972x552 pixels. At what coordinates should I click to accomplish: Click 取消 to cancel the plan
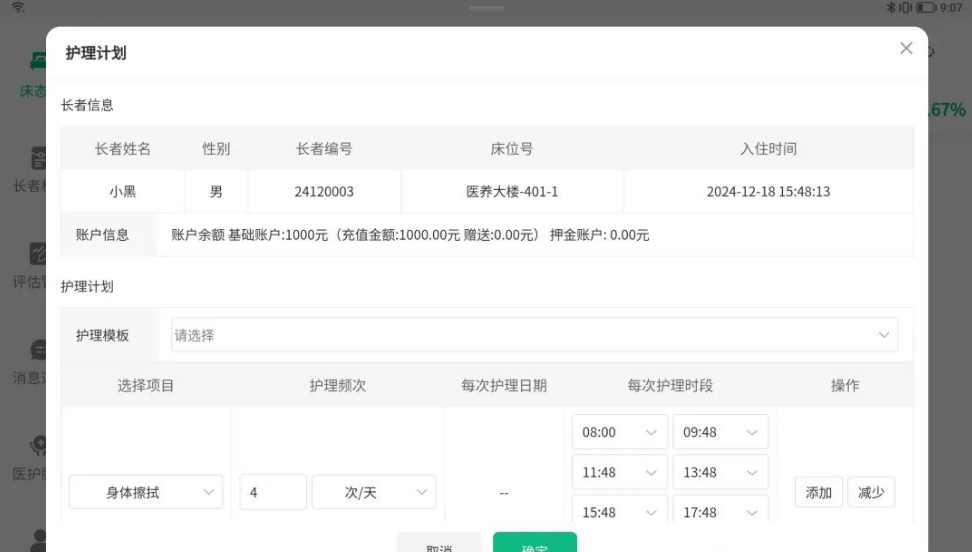click(439, 545)
